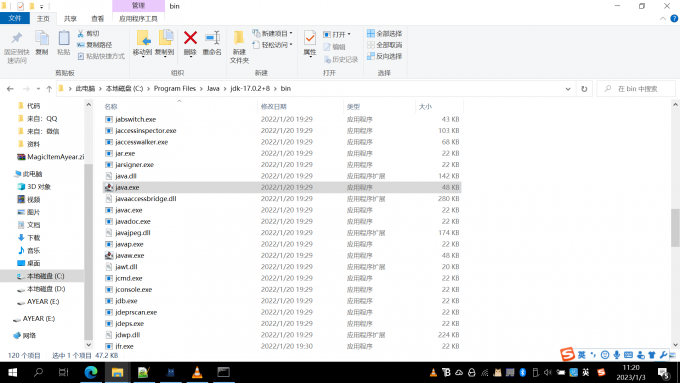This screenshot has width=680, height=383.
Task: Deselect all items via ribbon
Action: click(x=384, y=45)
